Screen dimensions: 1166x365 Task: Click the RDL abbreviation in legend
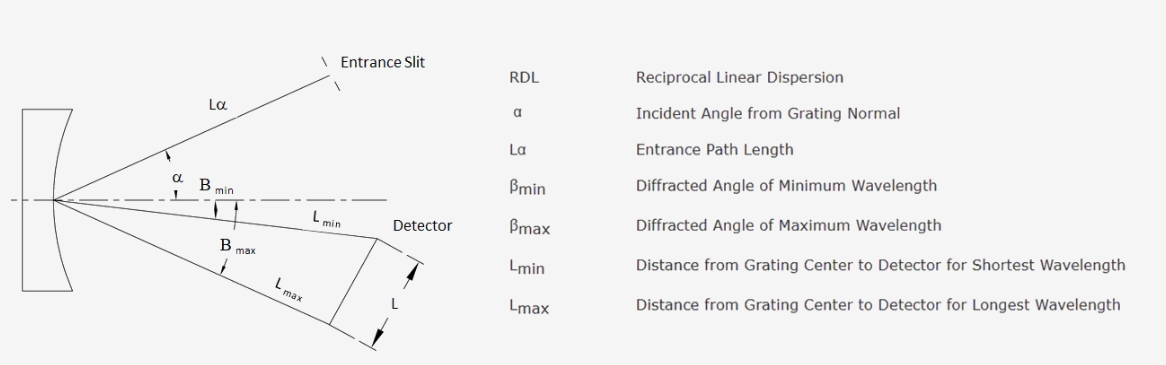pyautogui.click(x=523, y=77)
